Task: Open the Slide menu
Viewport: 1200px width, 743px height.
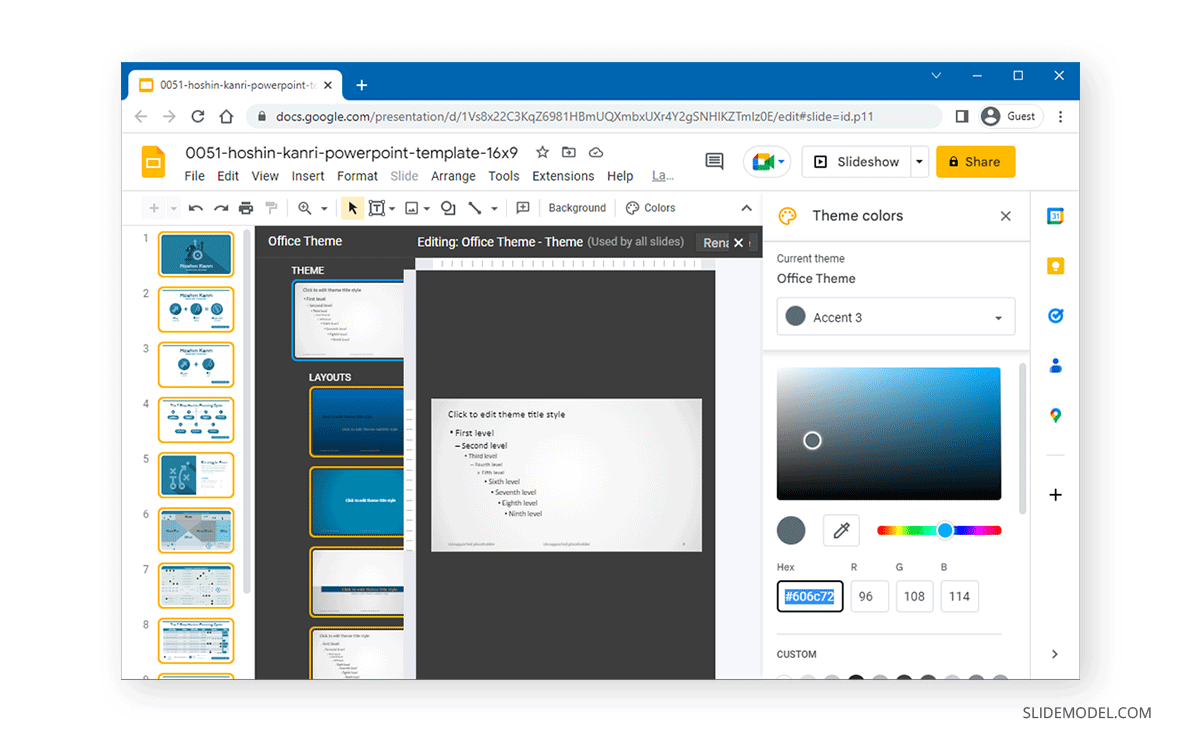Action: [404, 175]
